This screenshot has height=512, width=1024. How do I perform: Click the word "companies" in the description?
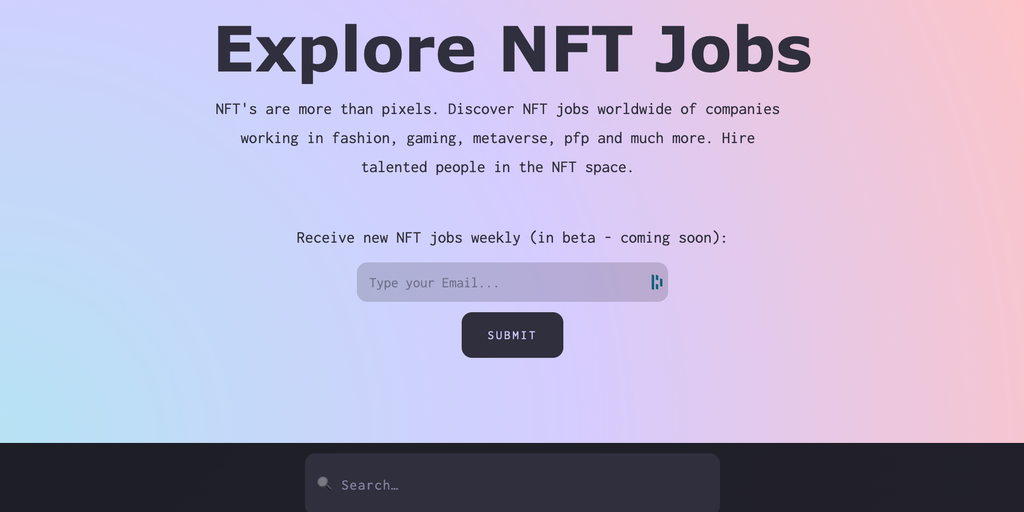tap(743, 109)
